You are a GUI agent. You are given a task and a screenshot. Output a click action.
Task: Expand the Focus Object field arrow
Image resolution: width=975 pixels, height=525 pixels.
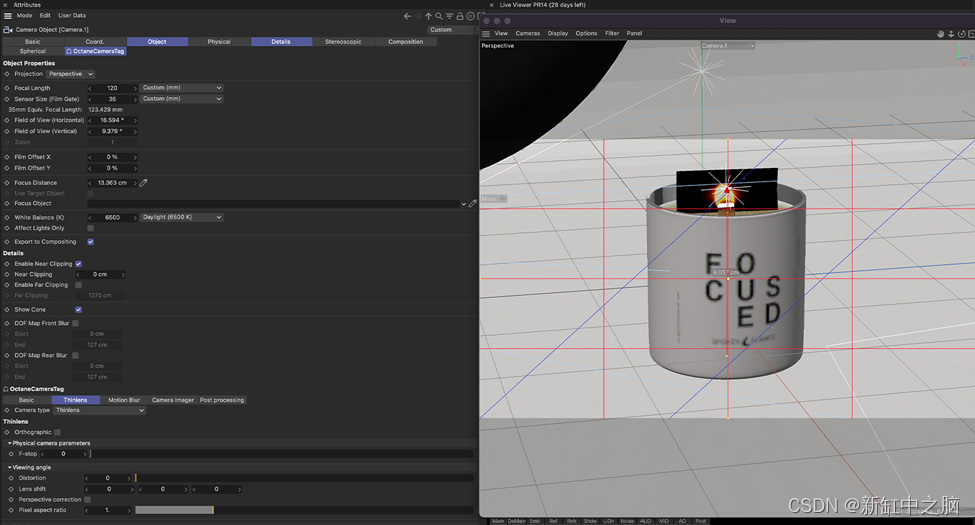463,204
